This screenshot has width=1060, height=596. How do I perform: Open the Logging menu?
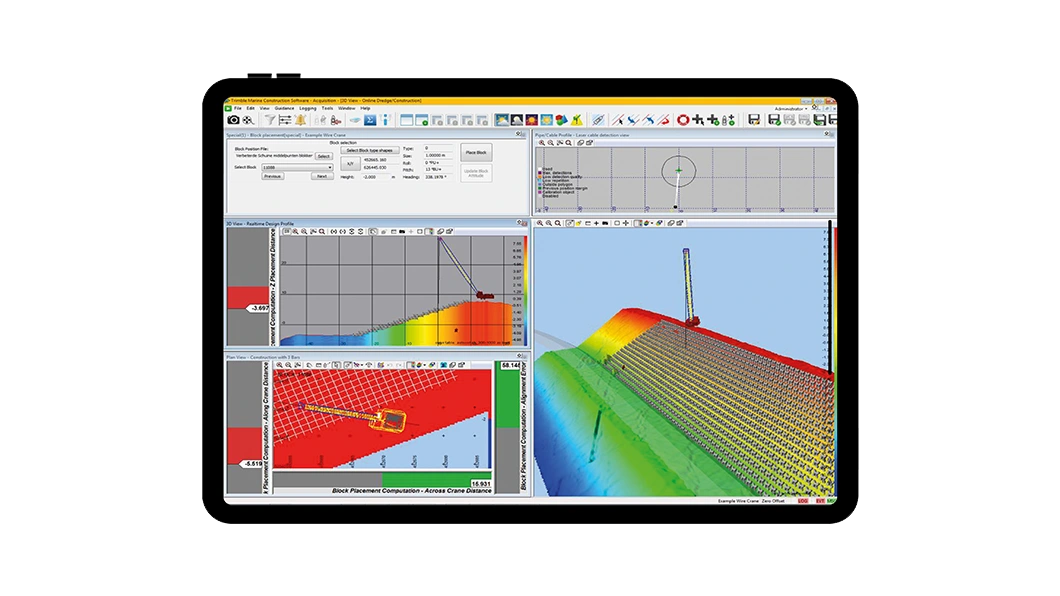click(x=308, y=108)
